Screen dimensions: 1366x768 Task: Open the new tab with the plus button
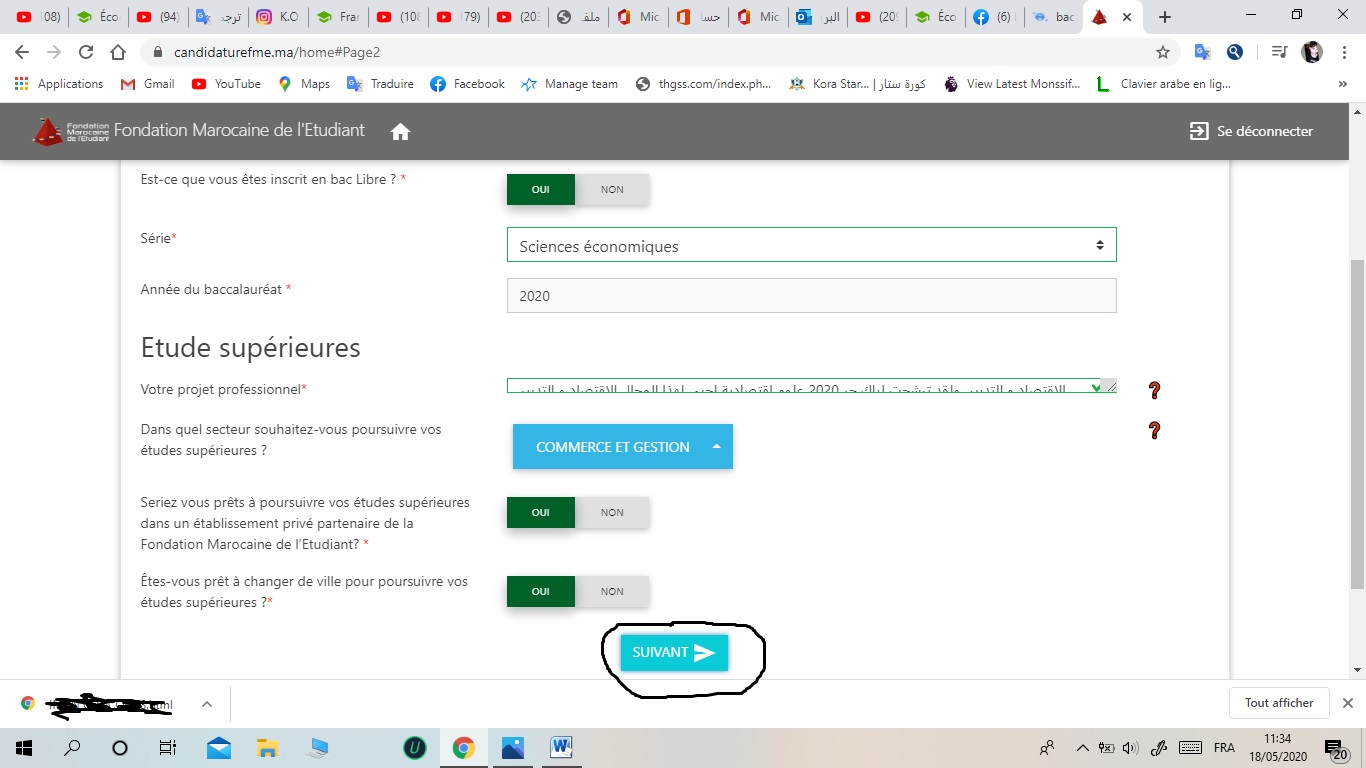pyautogui.click(x=1164, y=17)
